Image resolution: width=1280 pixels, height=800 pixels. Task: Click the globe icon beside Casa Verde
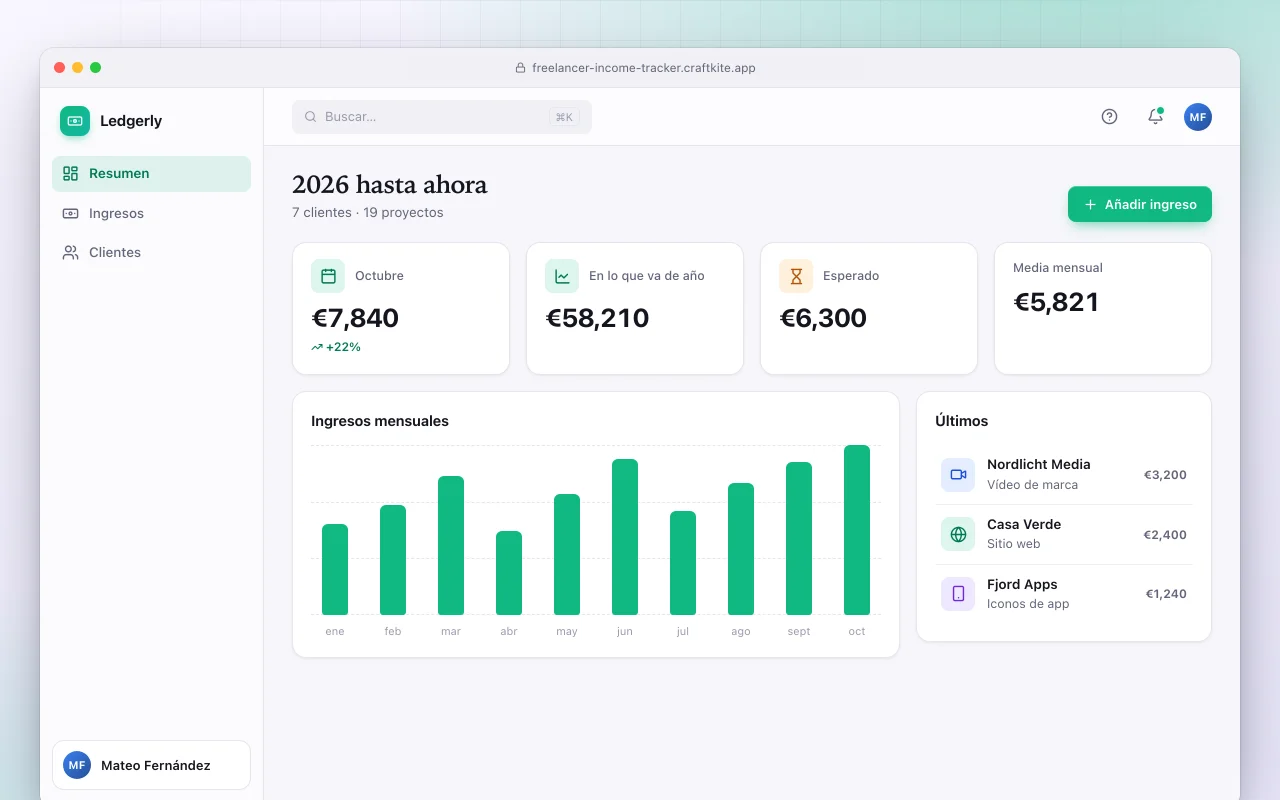point(958,534)
